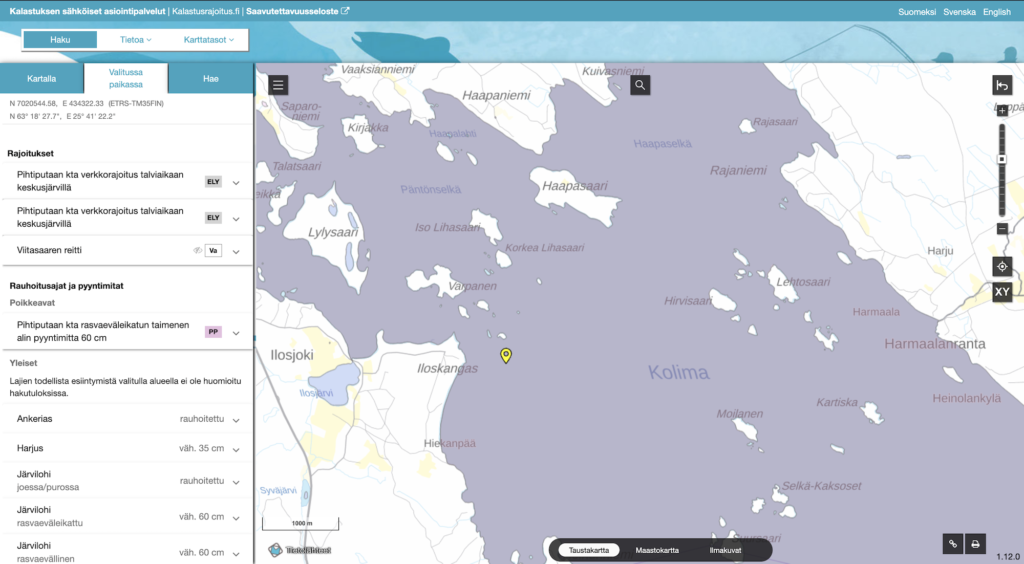Screen dimensions: 1024x564
Task: Click the map search magnifier icon
Action: pos(640,86)
